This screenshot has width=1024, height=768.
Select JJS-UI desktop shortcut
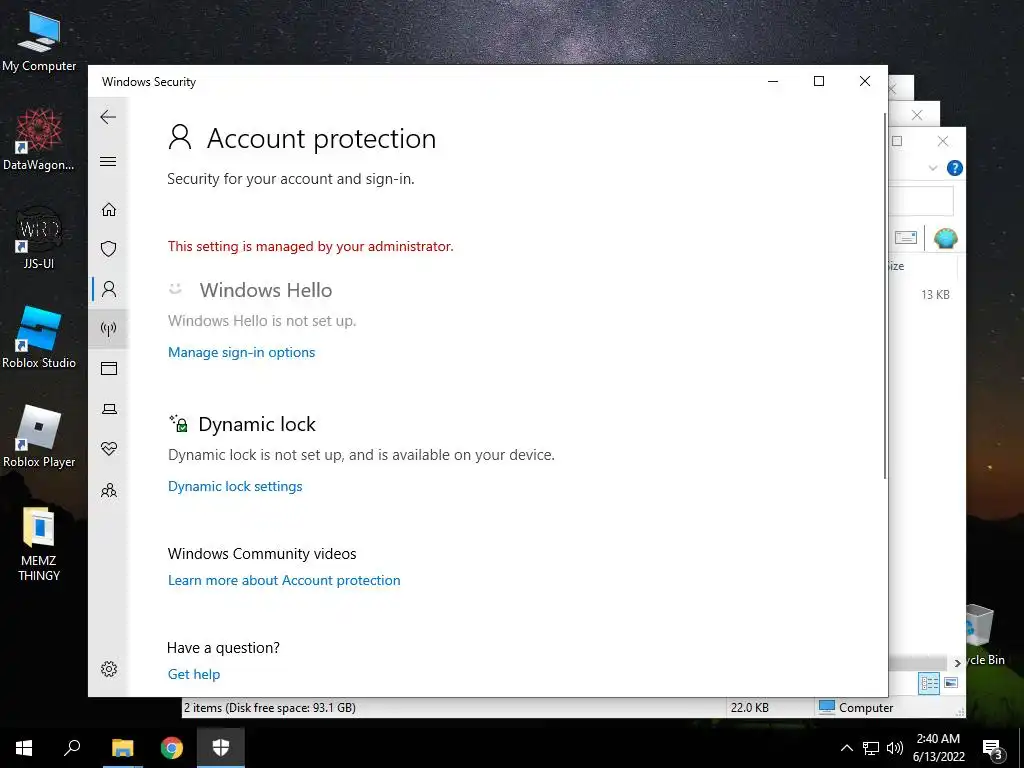pos(39,238)
